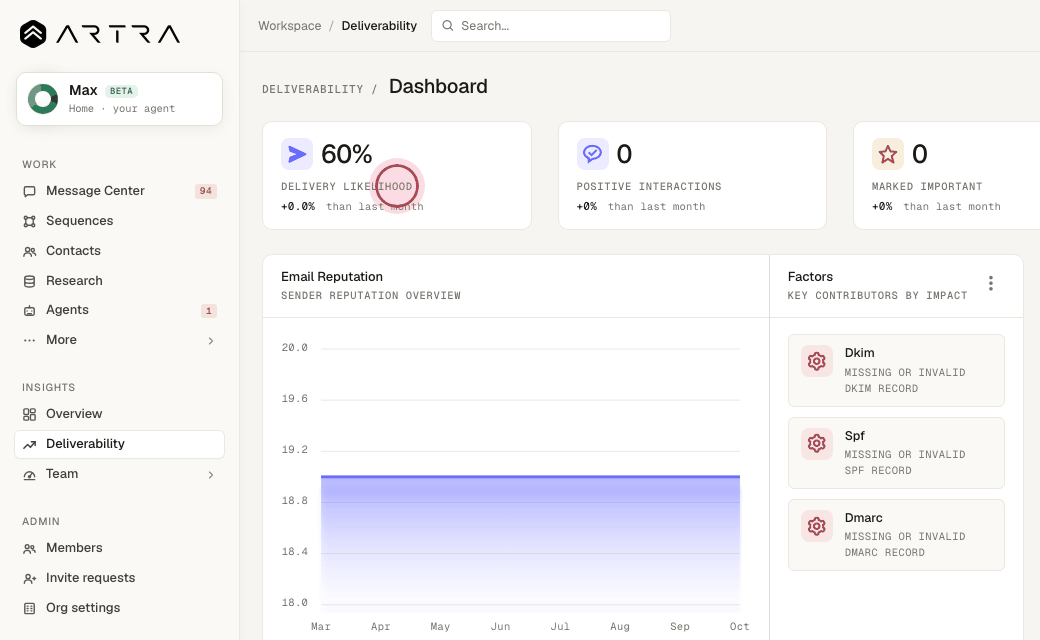Screen dimensions: 1040x640
Task: Open the Dmarc factor card
Action: (x=896, y=535)
